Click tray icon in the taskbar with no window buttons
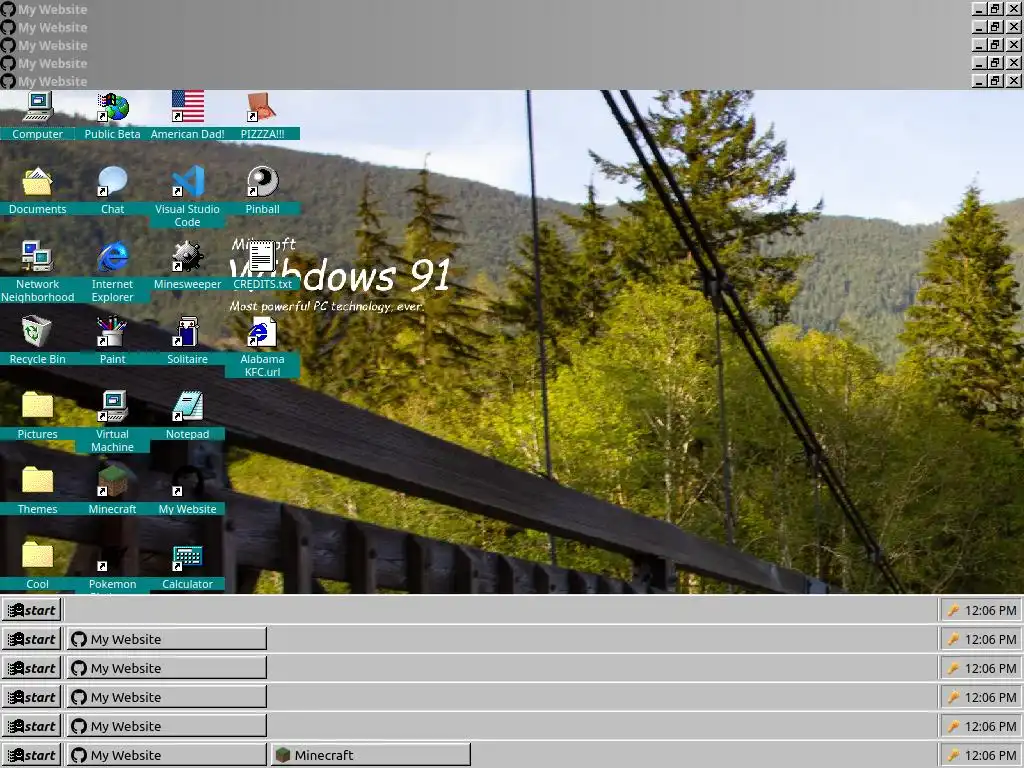The image size is (1024, 768). pos(953,610)
